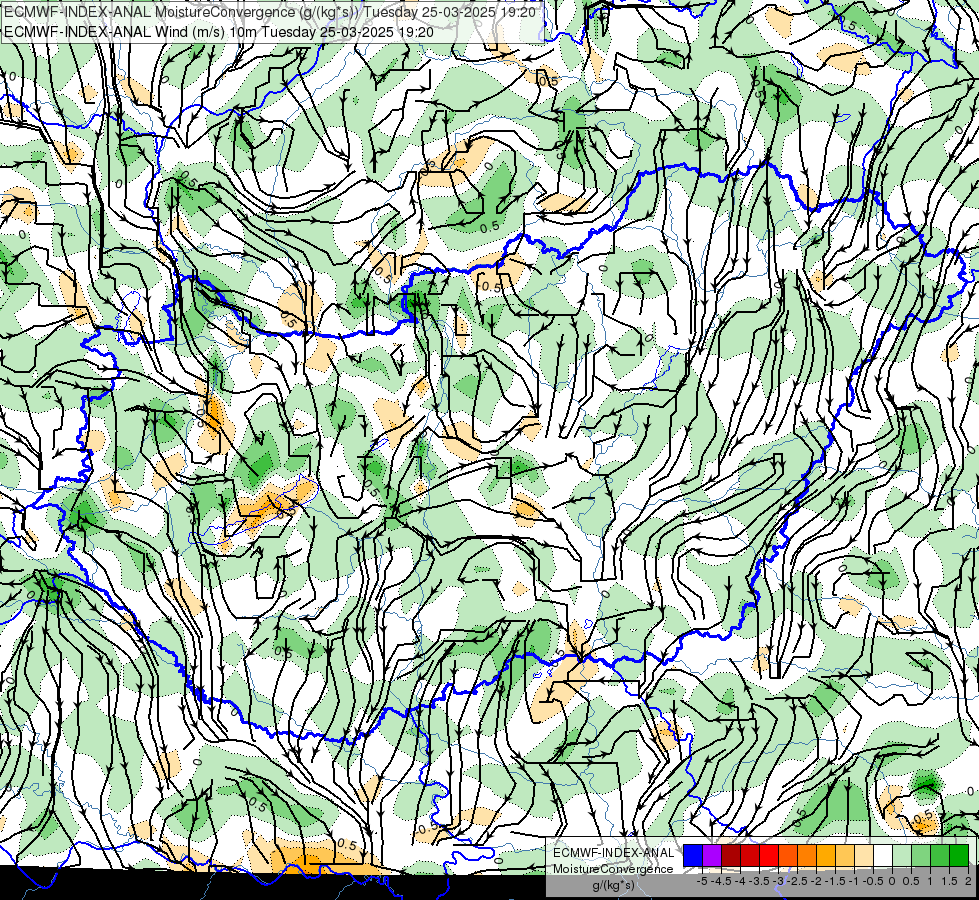The image size is (979, 900).
Task: Click the pale cream legend swatch
Action: pos(863,856)
